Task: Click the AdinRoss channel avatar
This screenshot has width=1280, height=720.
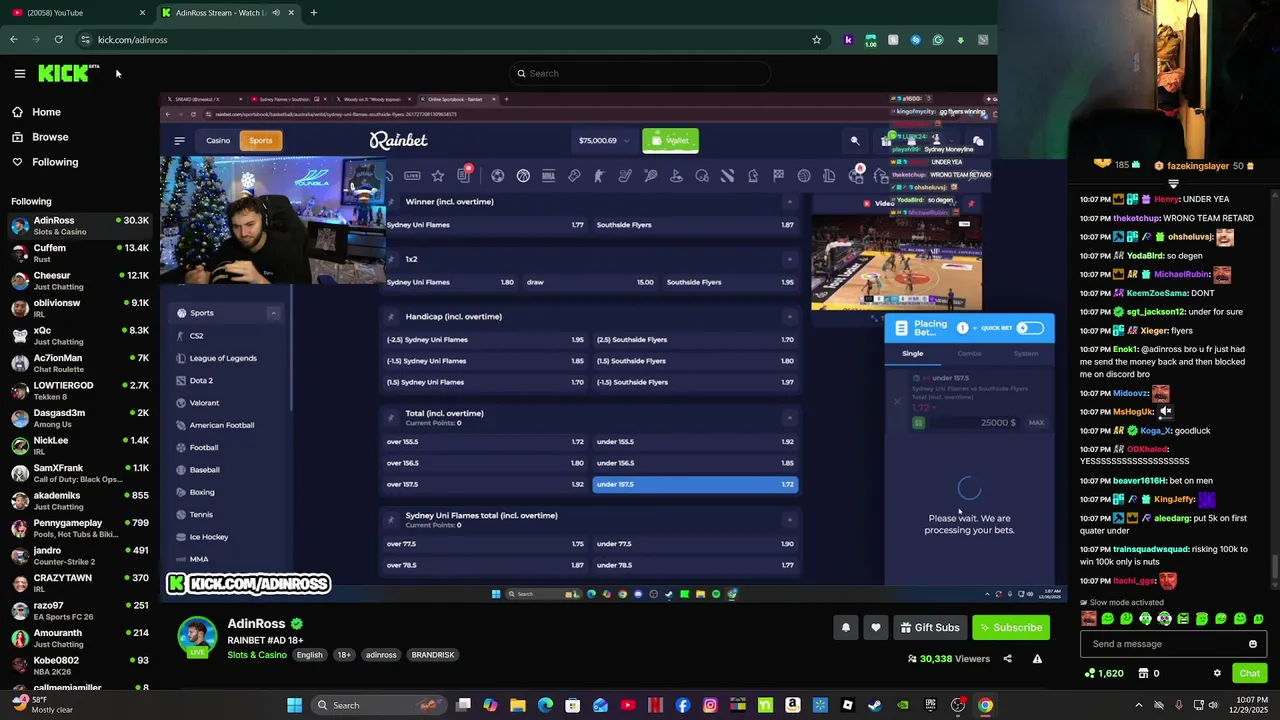Action: pos(197,637)
